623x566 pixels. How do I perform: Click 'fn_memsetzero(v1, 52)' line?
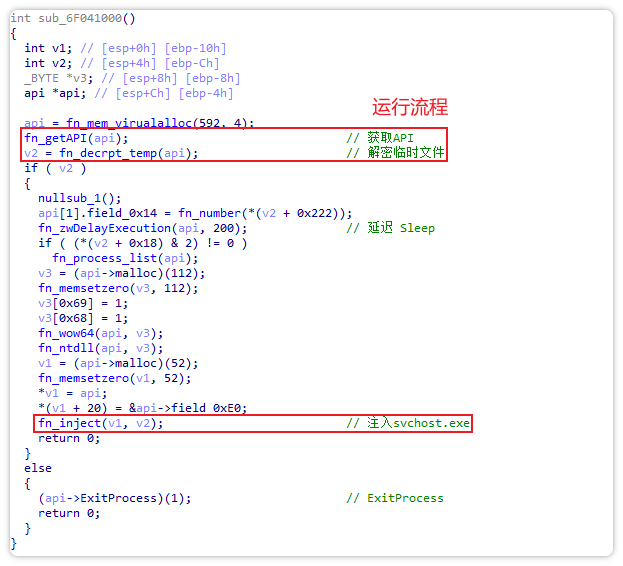coord(114,379)
